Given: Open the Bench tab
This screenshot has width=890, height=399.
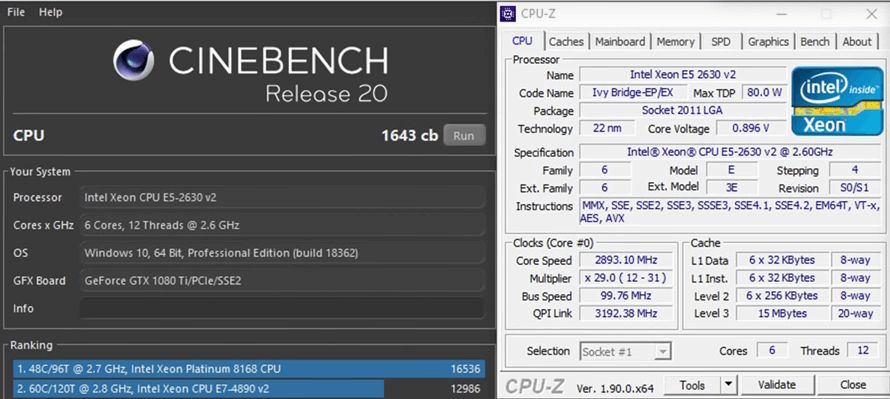Looking at the screenshot, I should coord(815,41).
